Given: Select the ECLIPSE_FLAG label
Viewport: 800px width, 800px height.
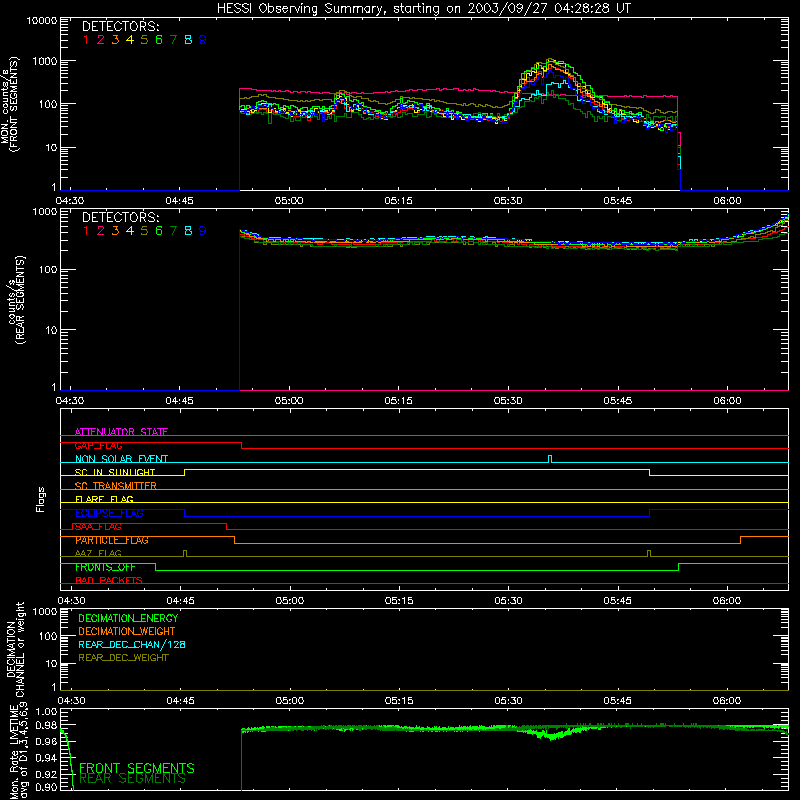Looking at the screenshot, I should click(x=109, y=513).
